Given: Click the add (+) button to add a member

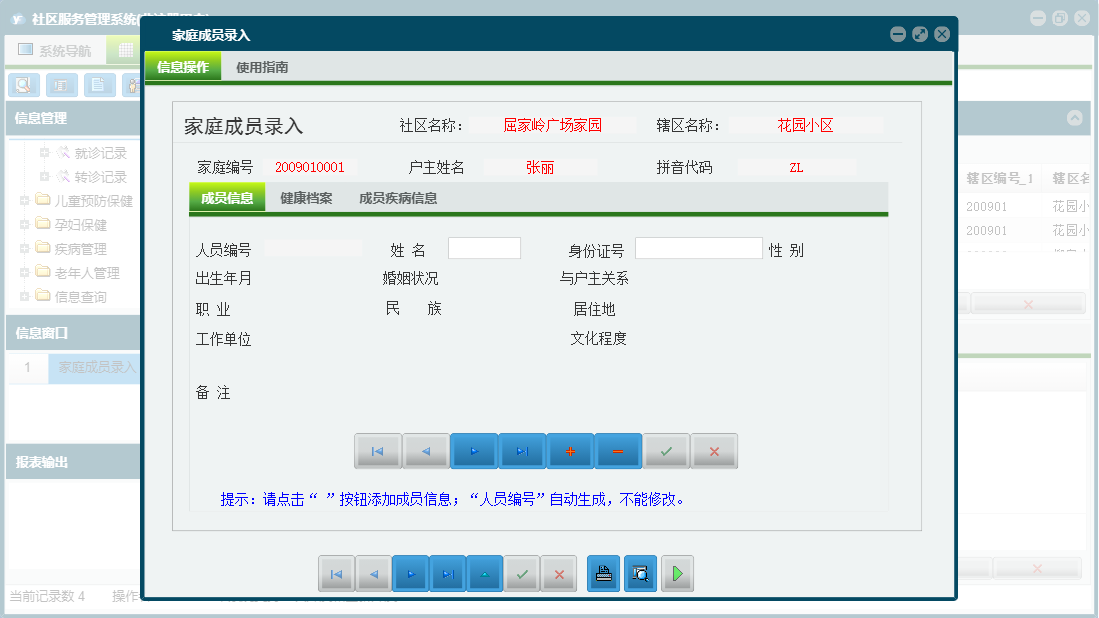Looking at the screenshot, I should pos(570,451).
